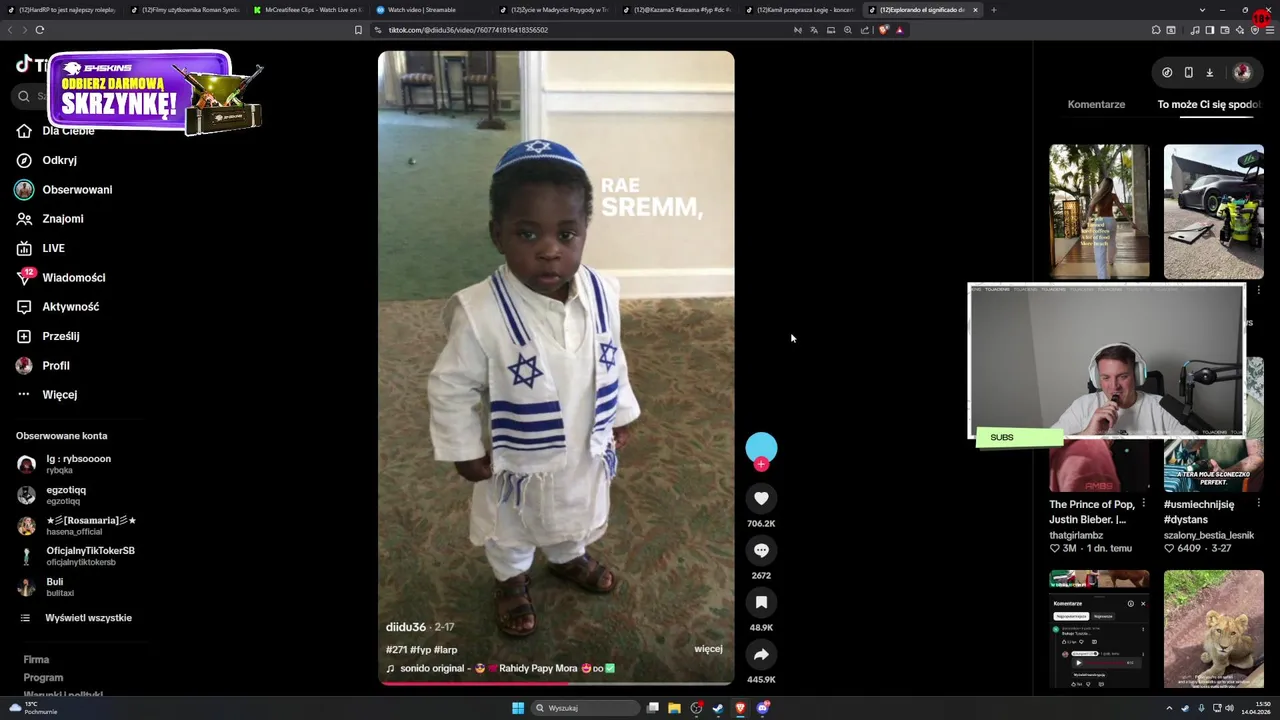
Task: Open the Brave Wallet toolbar icon
Action: point(1224,30)
